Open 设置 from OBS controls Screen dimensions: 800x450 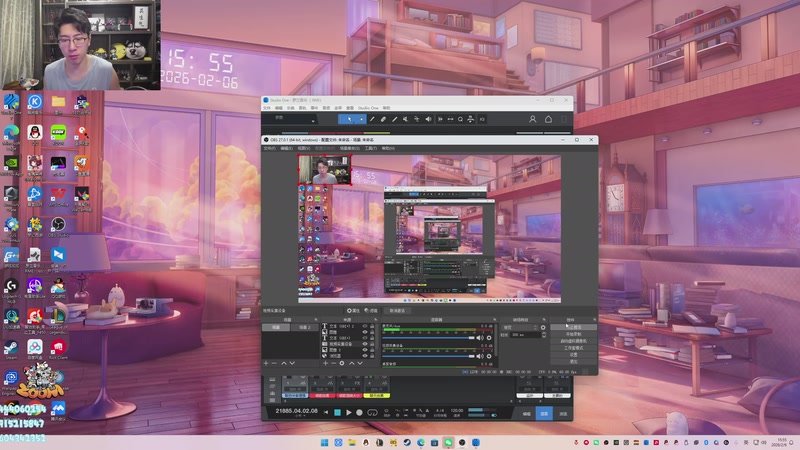(573, 355)
